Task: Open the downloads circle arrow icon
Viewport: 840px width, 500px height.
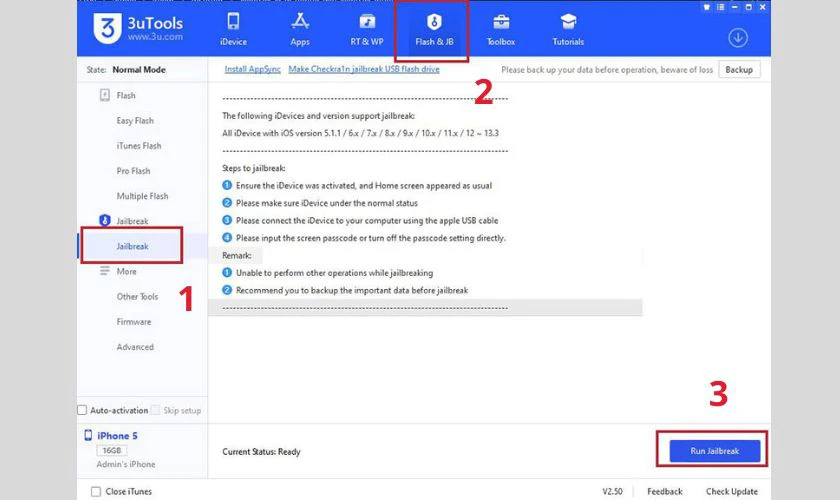Action: pos(738,38)
